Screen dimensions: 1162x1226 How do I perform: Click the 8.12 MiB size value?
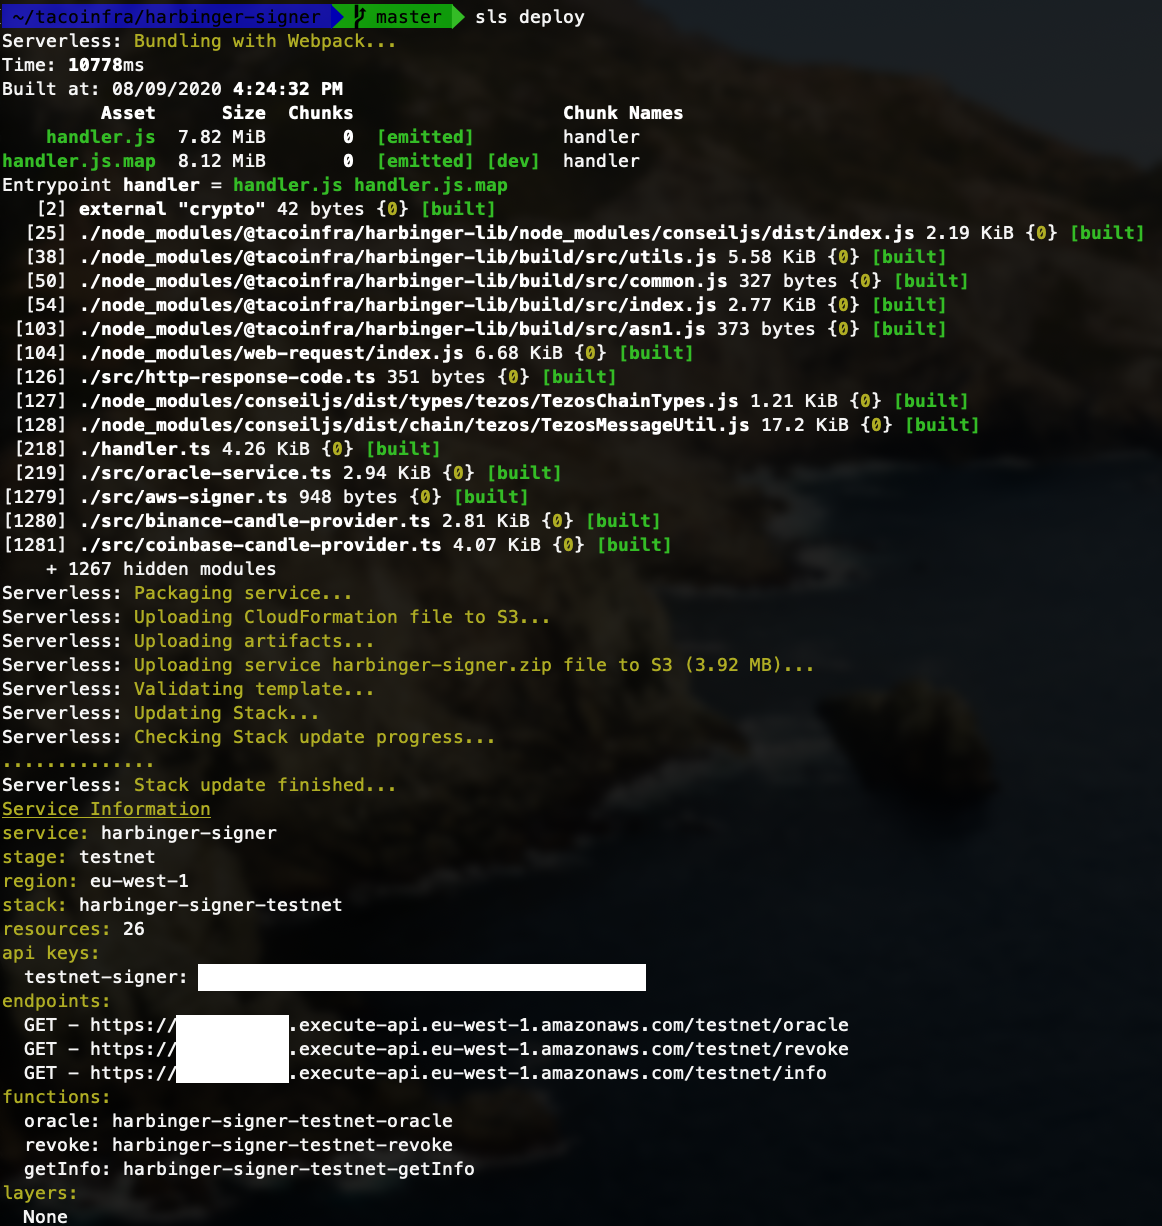pos(222,161)
